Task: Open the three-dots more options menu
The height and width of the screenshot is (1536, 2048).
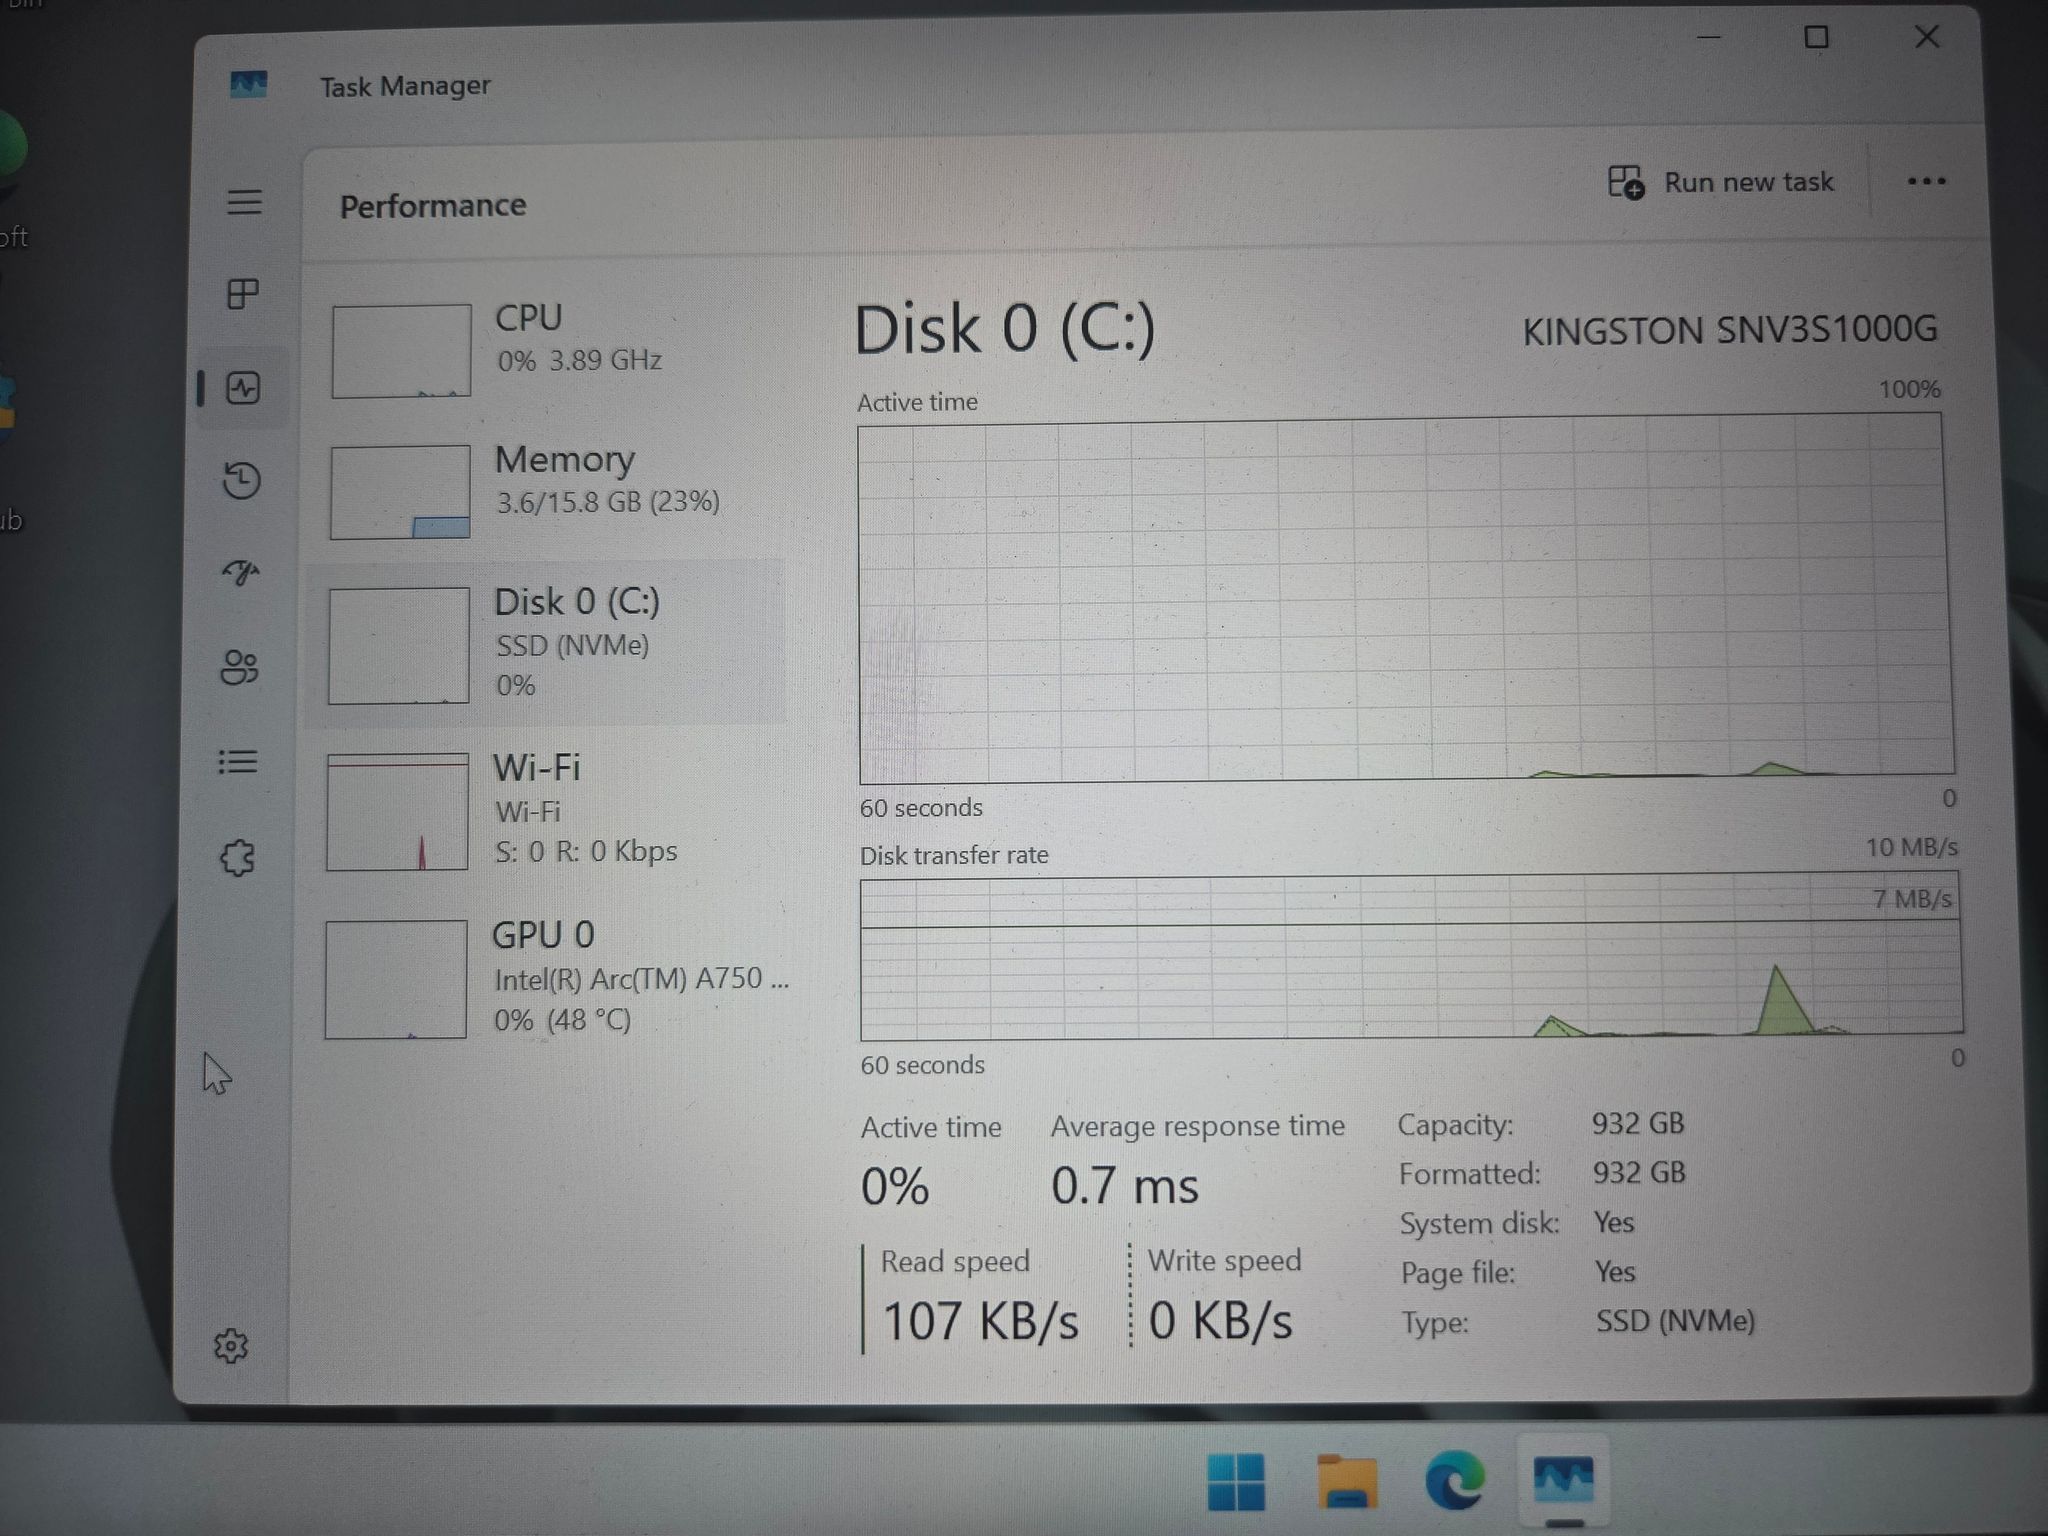Action: tap(1926, 181)
